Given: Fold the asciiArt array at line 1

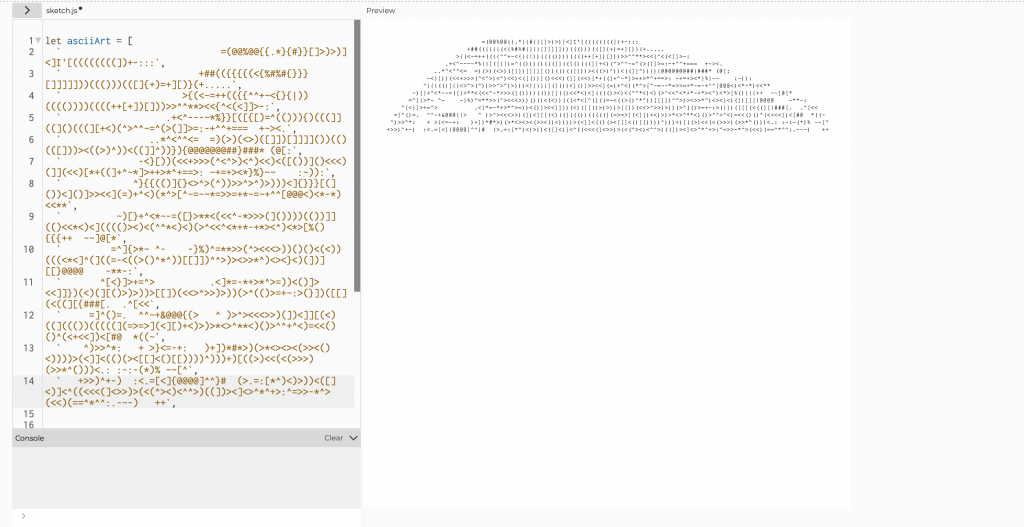Looking at the screenshot, I should coord(38,41).
